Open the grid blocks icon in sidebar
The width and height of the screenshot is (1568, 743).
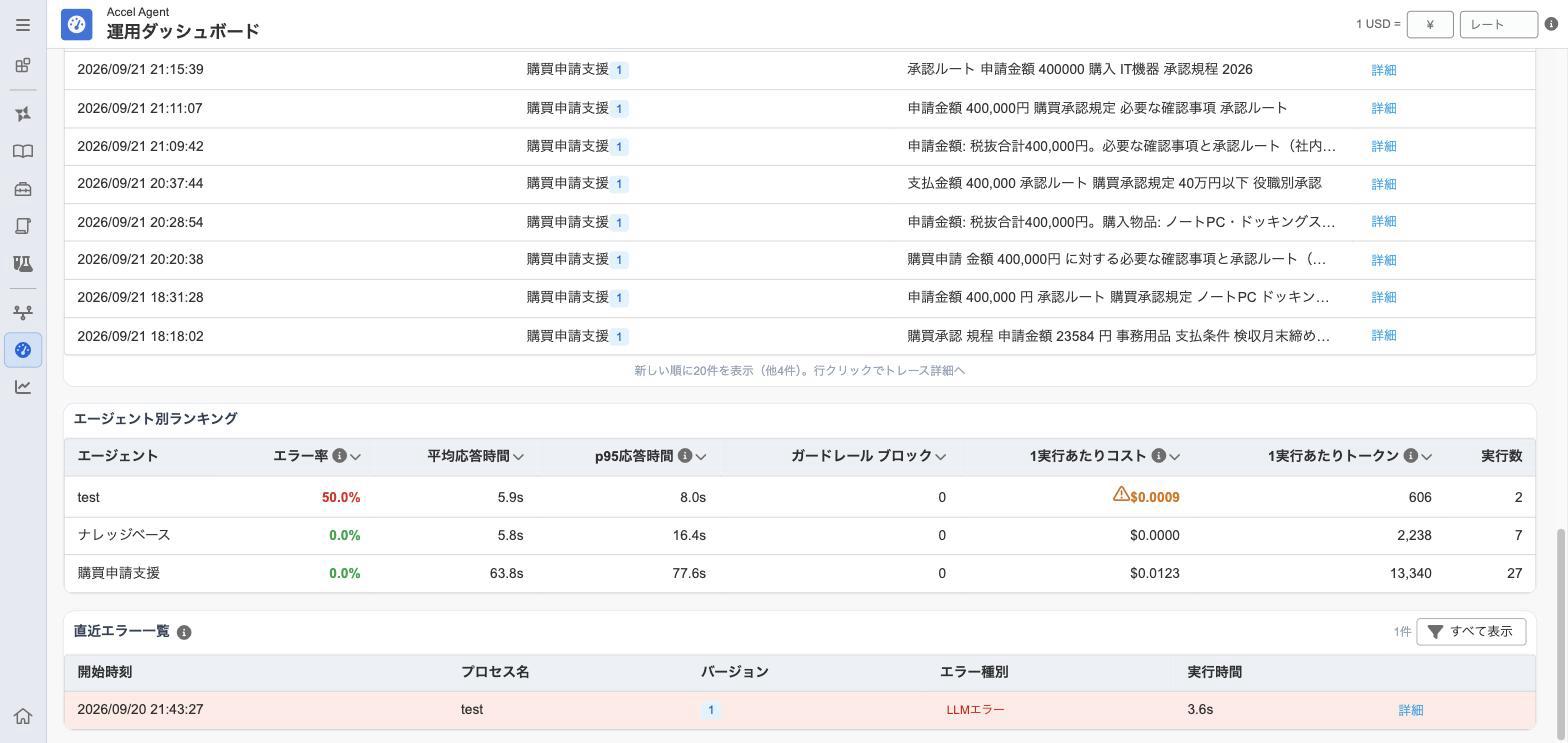pyautogui.click(x=23, y=66)
